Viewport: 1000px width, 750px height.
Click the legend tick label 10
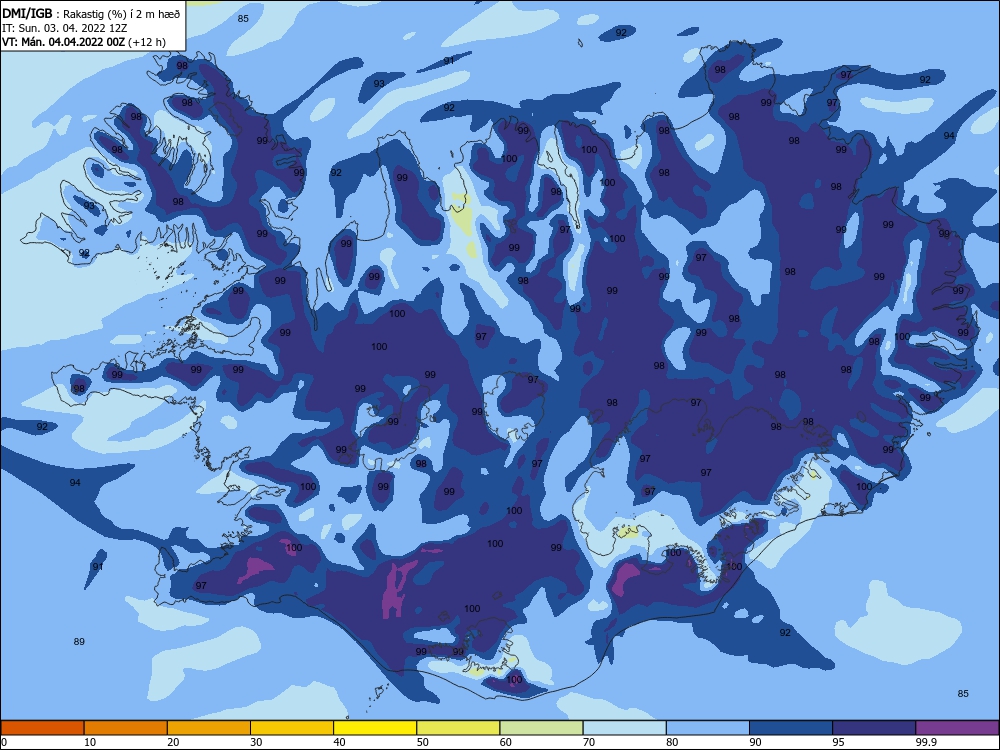(x=90, y=742)
